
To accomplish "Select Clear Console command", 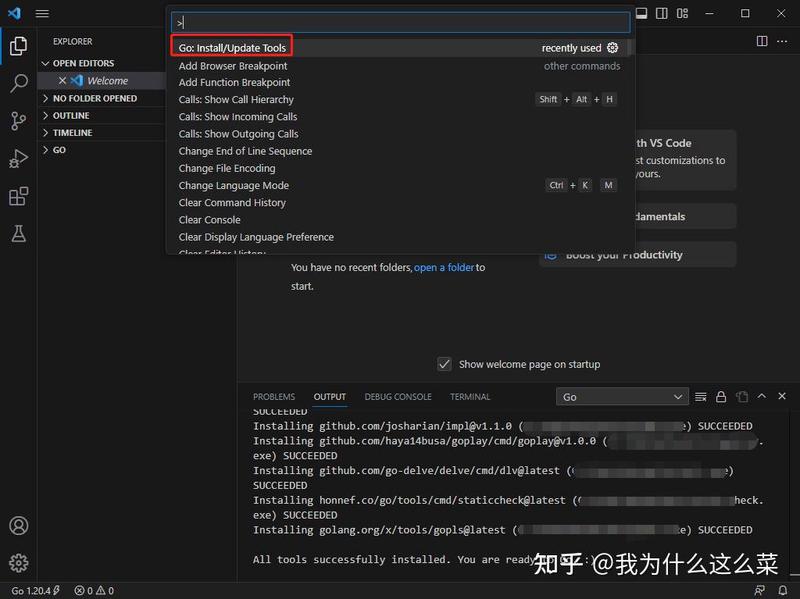I will 401,220.
